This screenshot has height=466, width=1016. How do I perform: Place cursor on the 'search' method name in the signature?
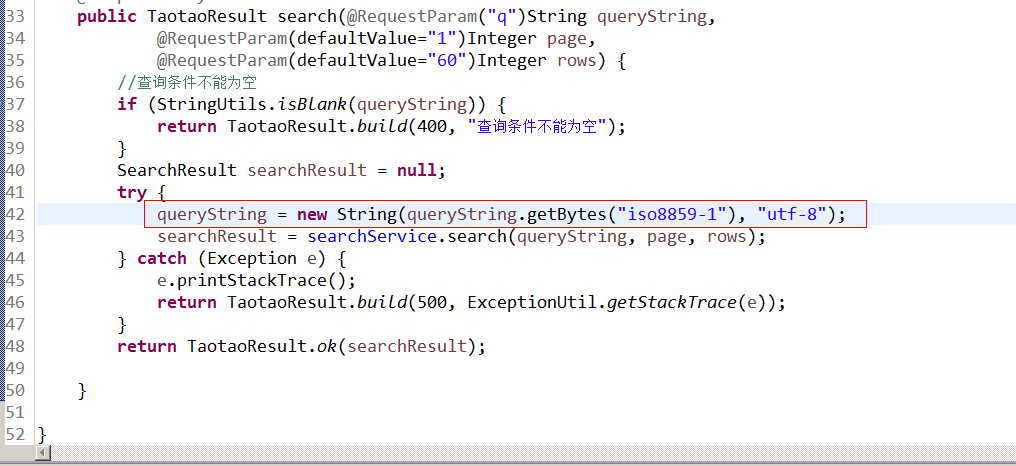coord(308,16)
